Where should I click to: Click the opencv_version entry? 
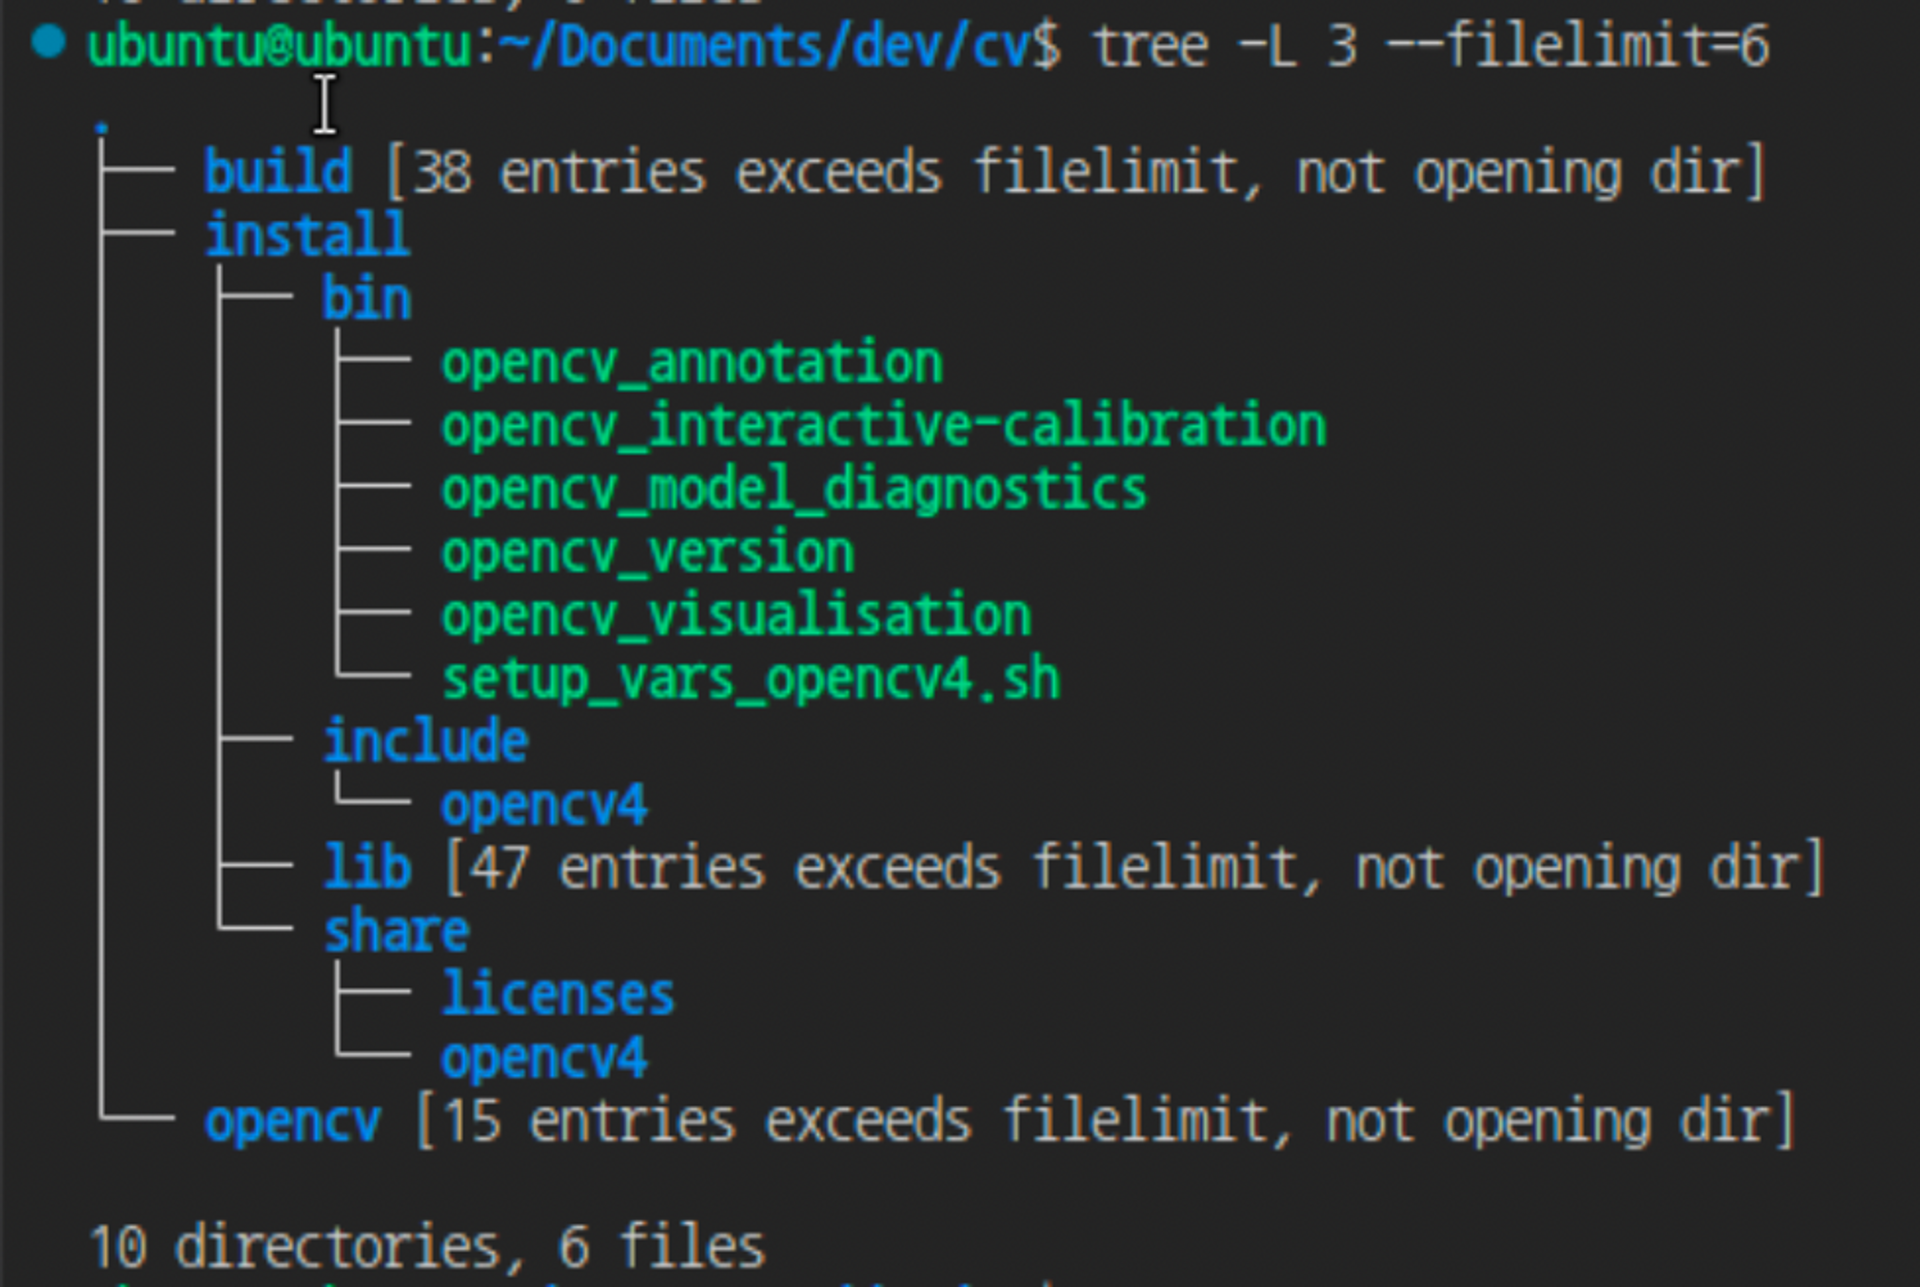[648, 553]
